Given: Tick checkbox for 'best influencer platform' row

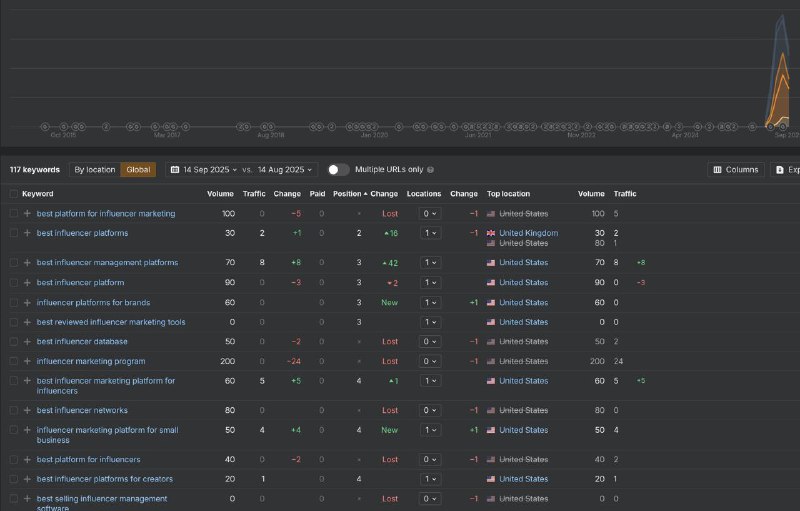Looking at the screenshot, I should [x=14, y=283].
